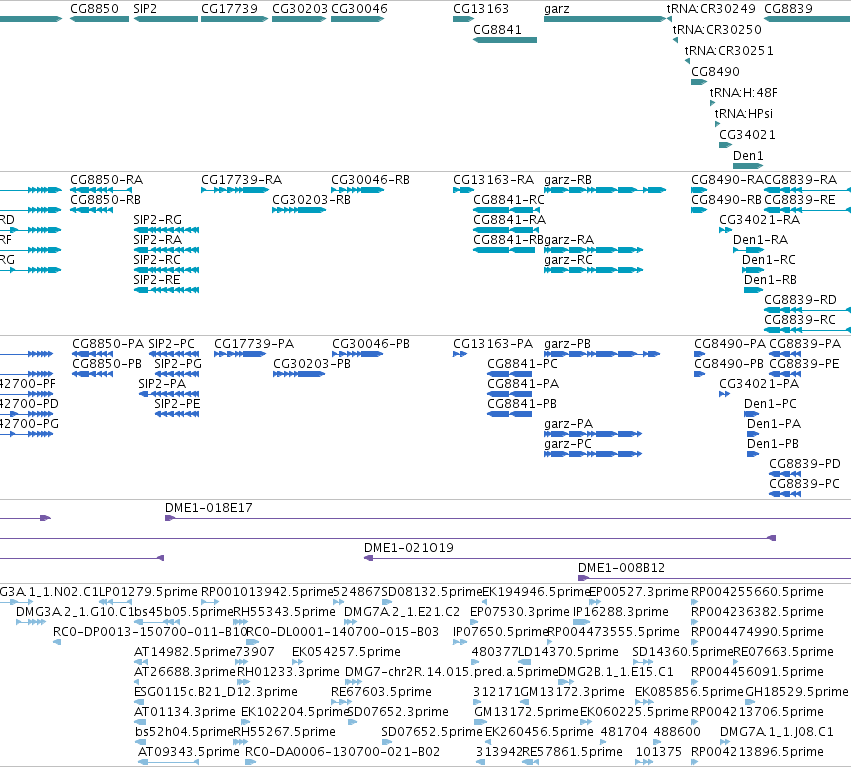Open the CG8490 gene label
The height and width of the screenshot is (767, 851).
tap(715, 72)
